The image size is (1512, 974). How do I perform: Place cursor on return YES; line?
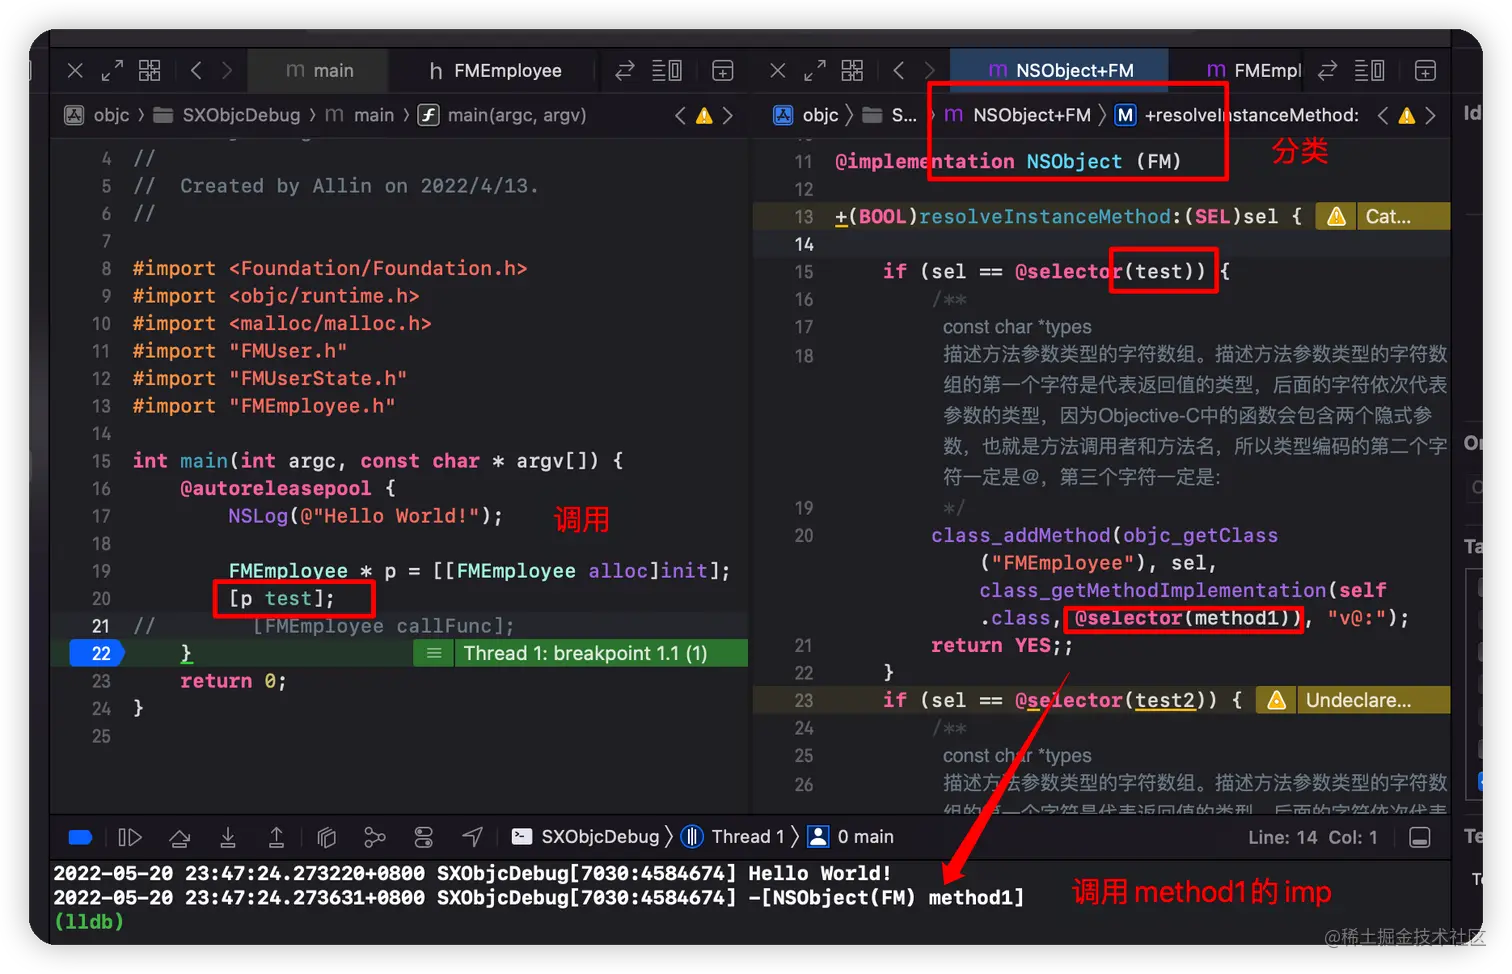click(x=1002, y=646)
